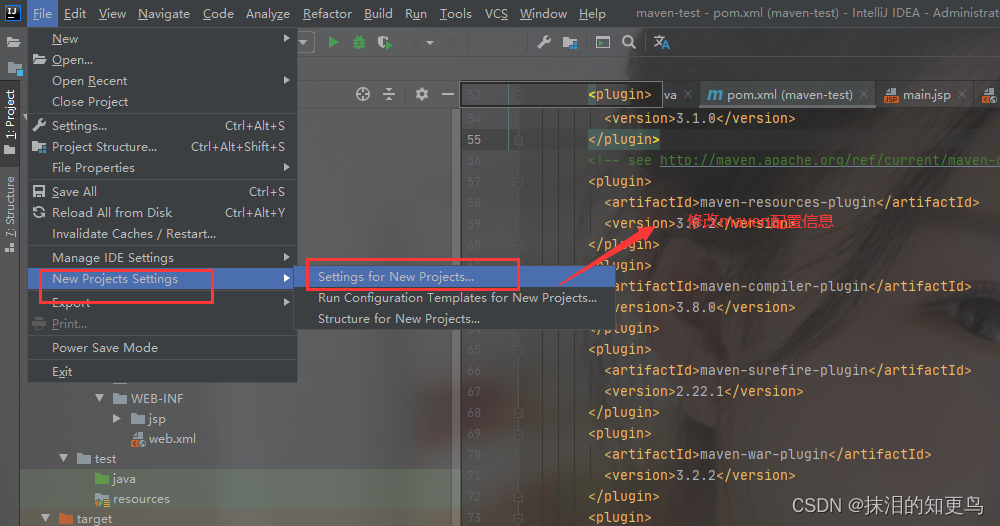Collapse the WEB-INF folder arrow
The height and width of the screenshot is (526, 1000).
click(x=99, y=398)
